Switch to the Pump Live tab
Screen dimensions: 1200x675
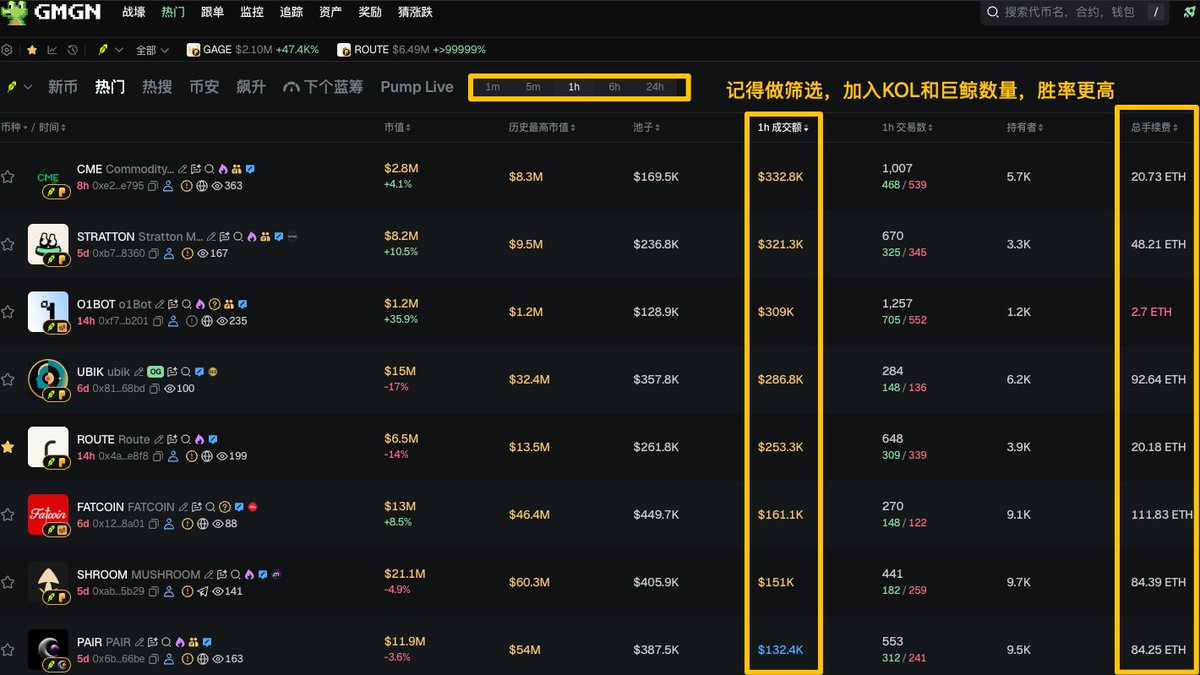(x=417, y=87)
